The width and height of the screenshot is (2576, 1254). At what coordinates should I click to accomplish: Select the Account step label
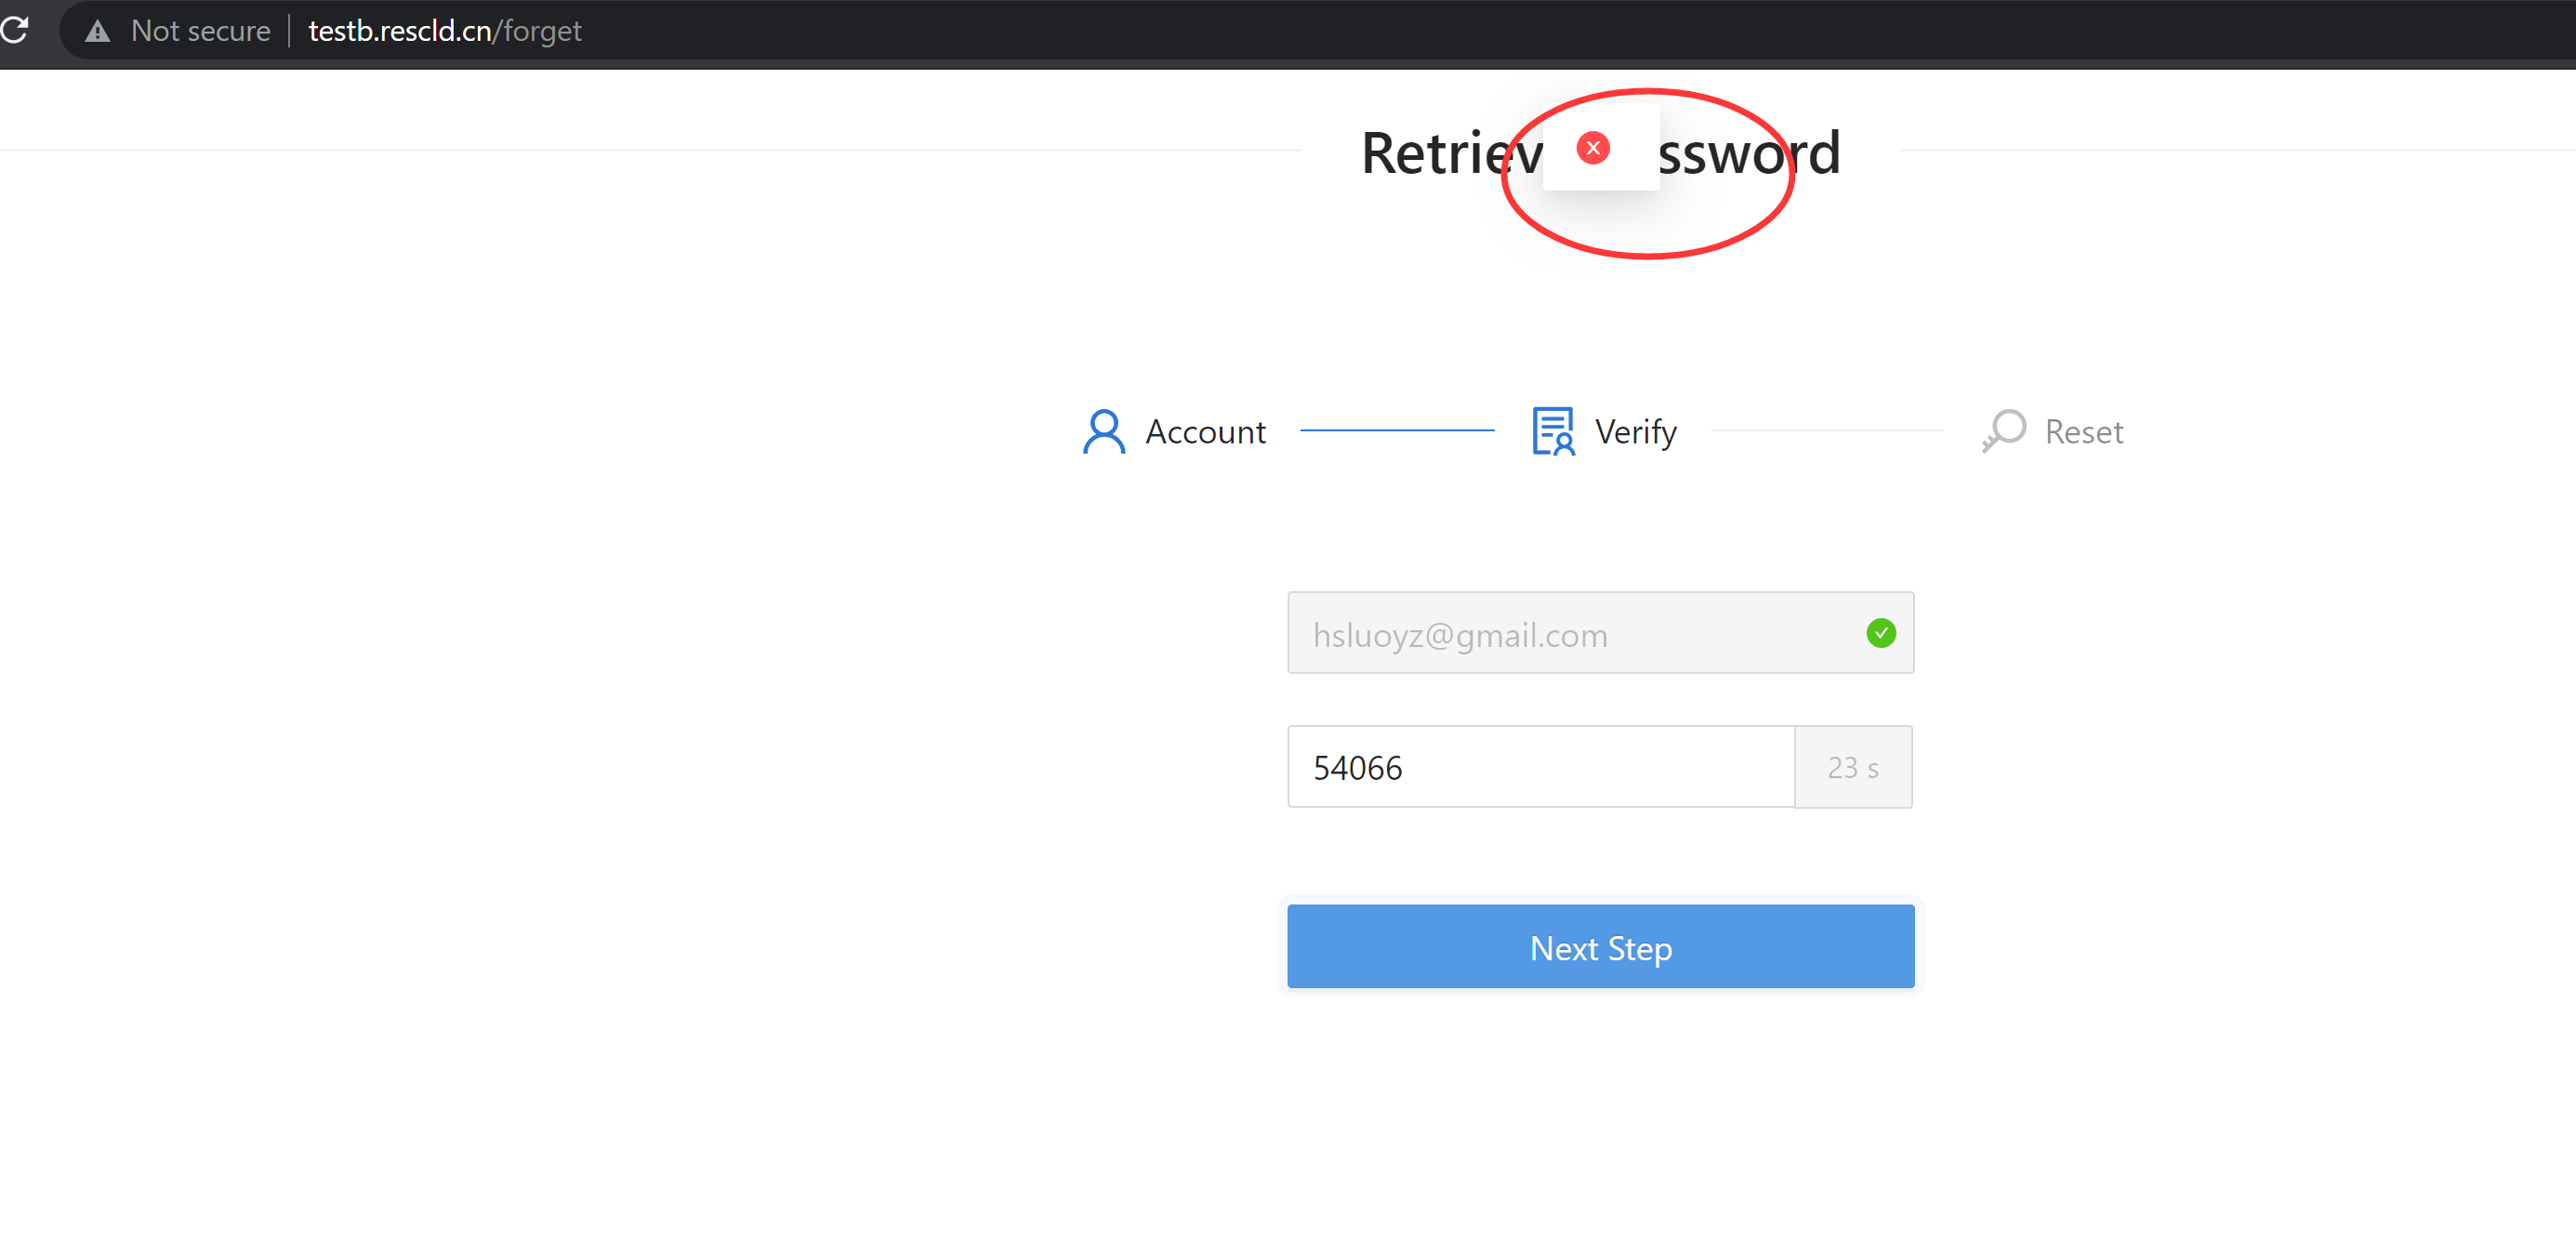(x=1205, y=431)
